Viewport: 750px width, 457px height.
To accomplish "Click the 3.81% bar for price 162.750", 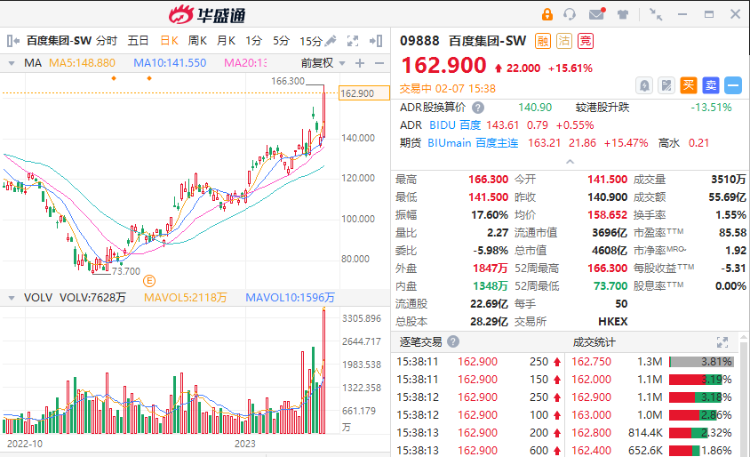I will tap(701, 362).
